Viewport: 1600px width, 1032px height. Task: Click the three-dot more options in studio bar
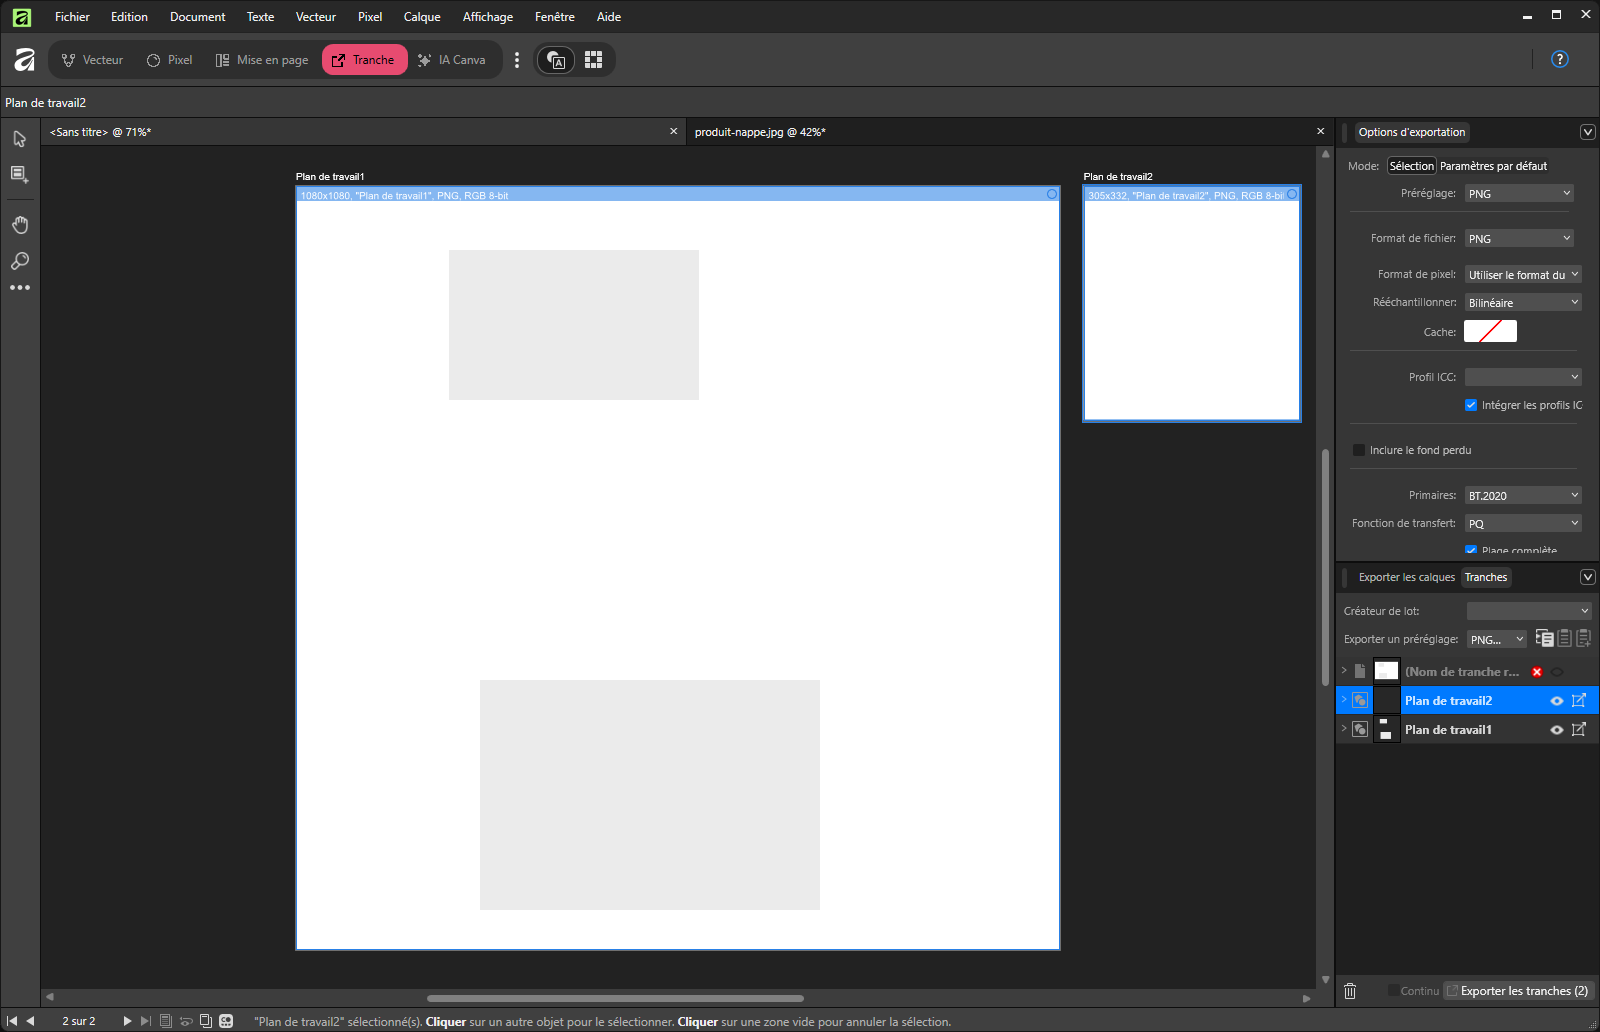[x=517, y=60]
